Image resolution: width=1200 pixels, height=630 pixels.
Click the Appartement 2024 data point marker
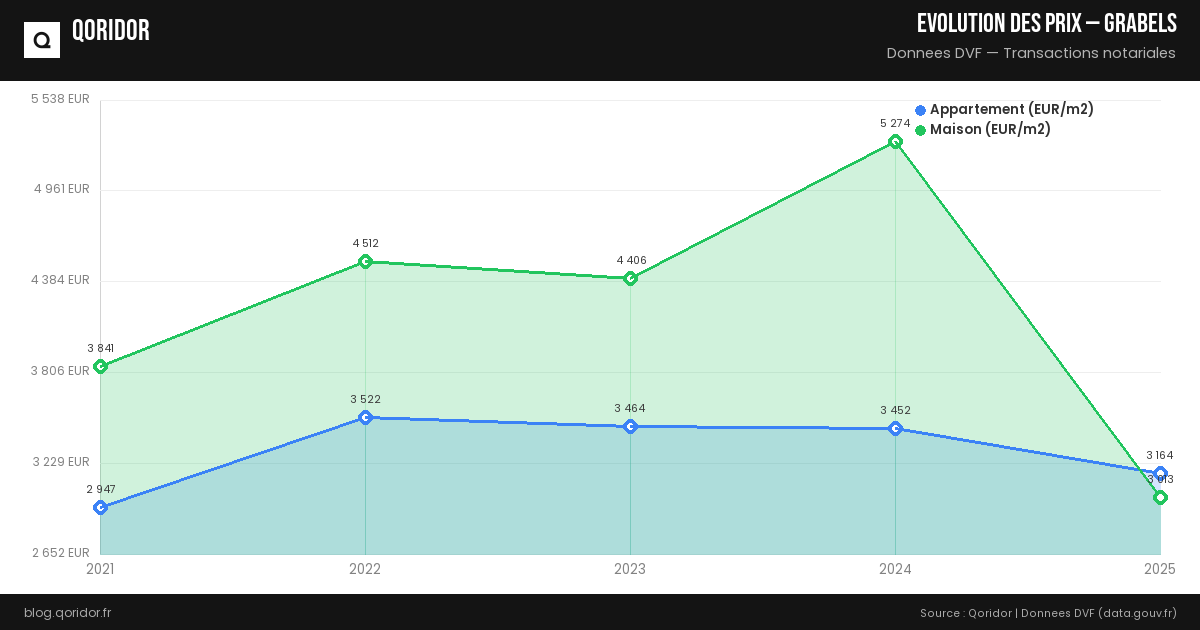tap(896, 429)
